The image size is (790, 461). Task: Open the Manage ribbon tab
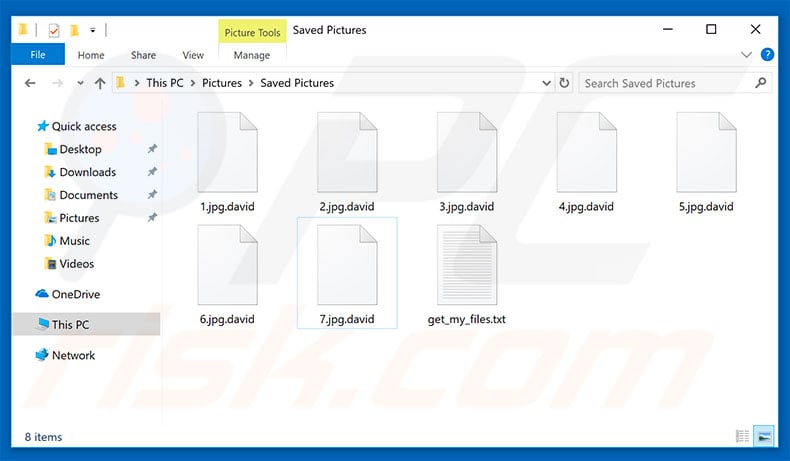(252, 55)
